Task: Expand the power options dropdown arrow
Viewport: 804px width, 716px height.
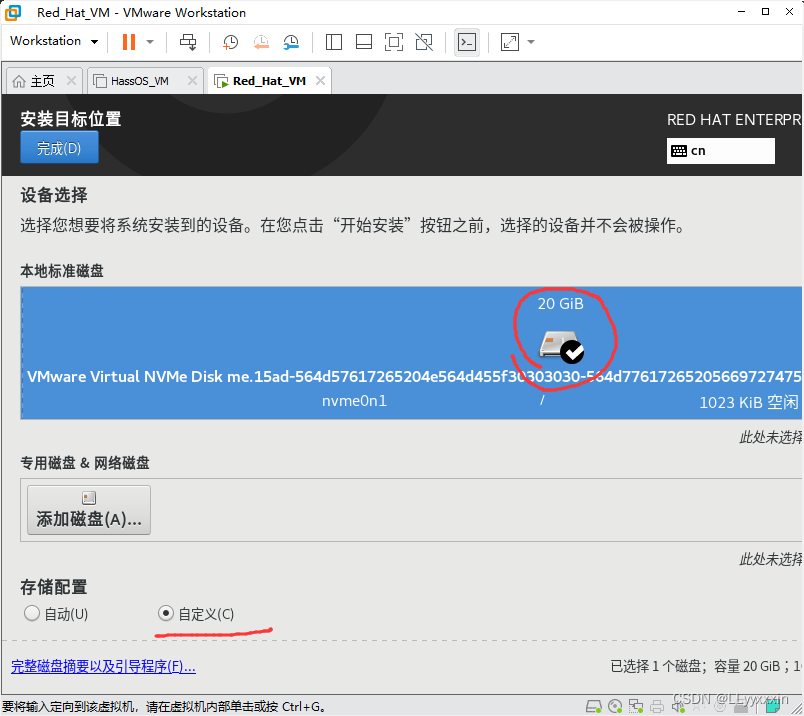Action: (150, 42)
